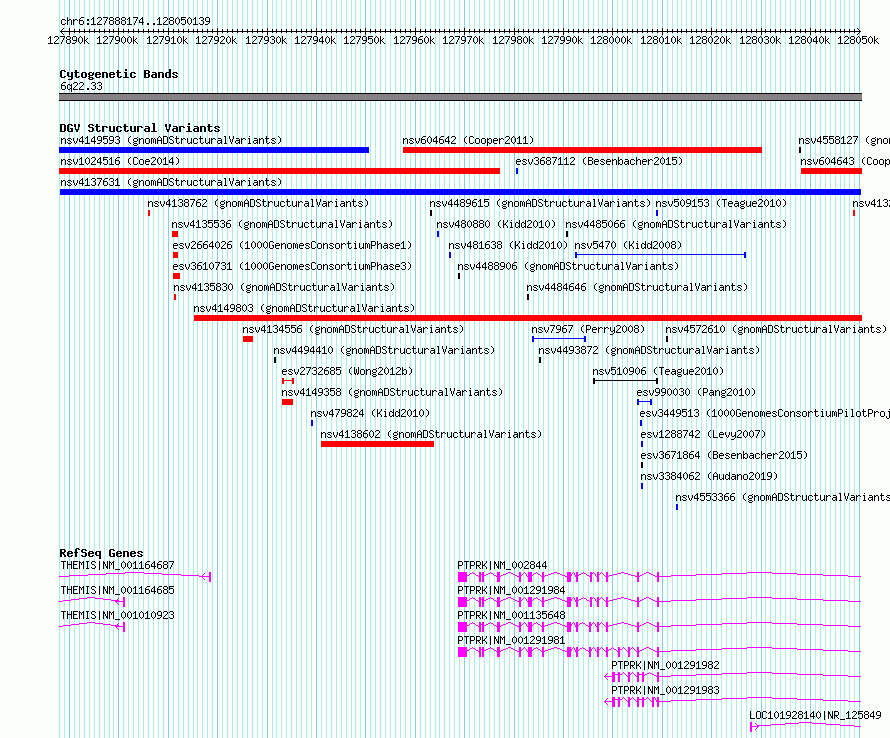Click nsv509153 (Teague2010) label

coord(721,203)
